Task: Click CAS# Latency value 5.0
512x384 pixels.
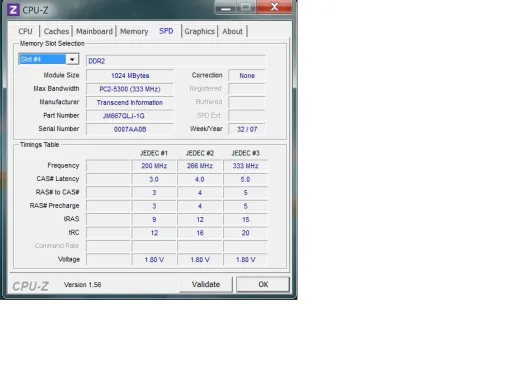Action: coord(245,179)
